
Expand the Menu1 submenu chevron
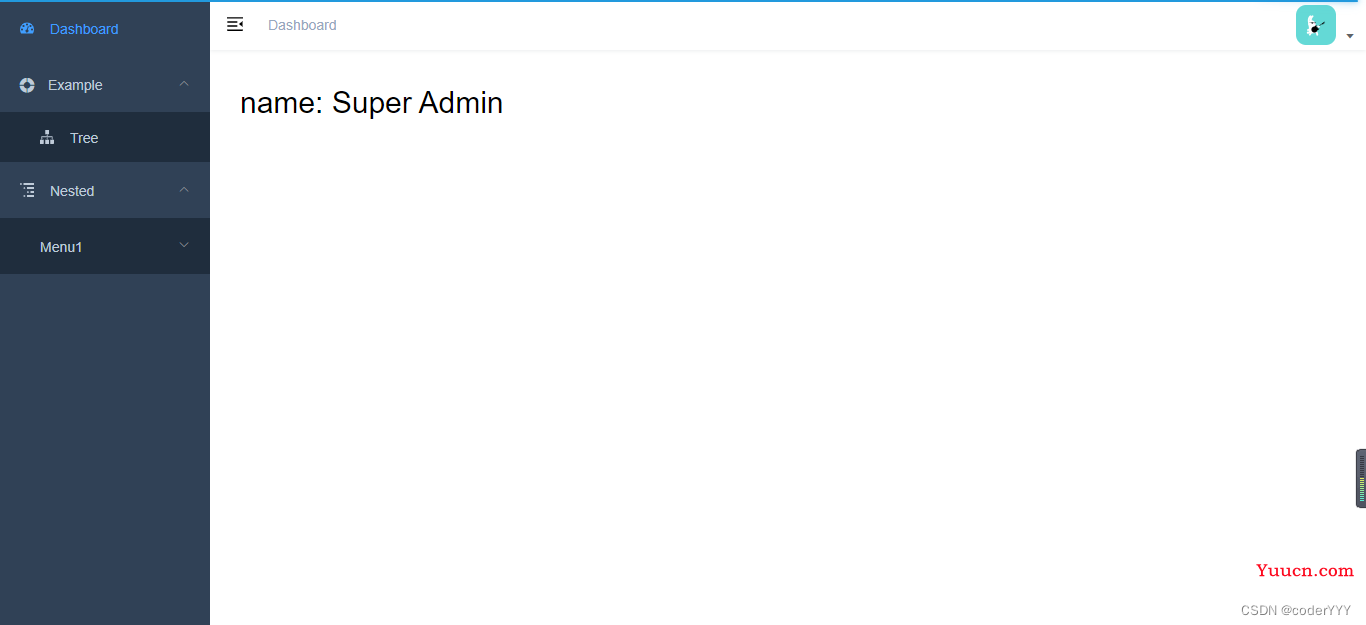184,245
